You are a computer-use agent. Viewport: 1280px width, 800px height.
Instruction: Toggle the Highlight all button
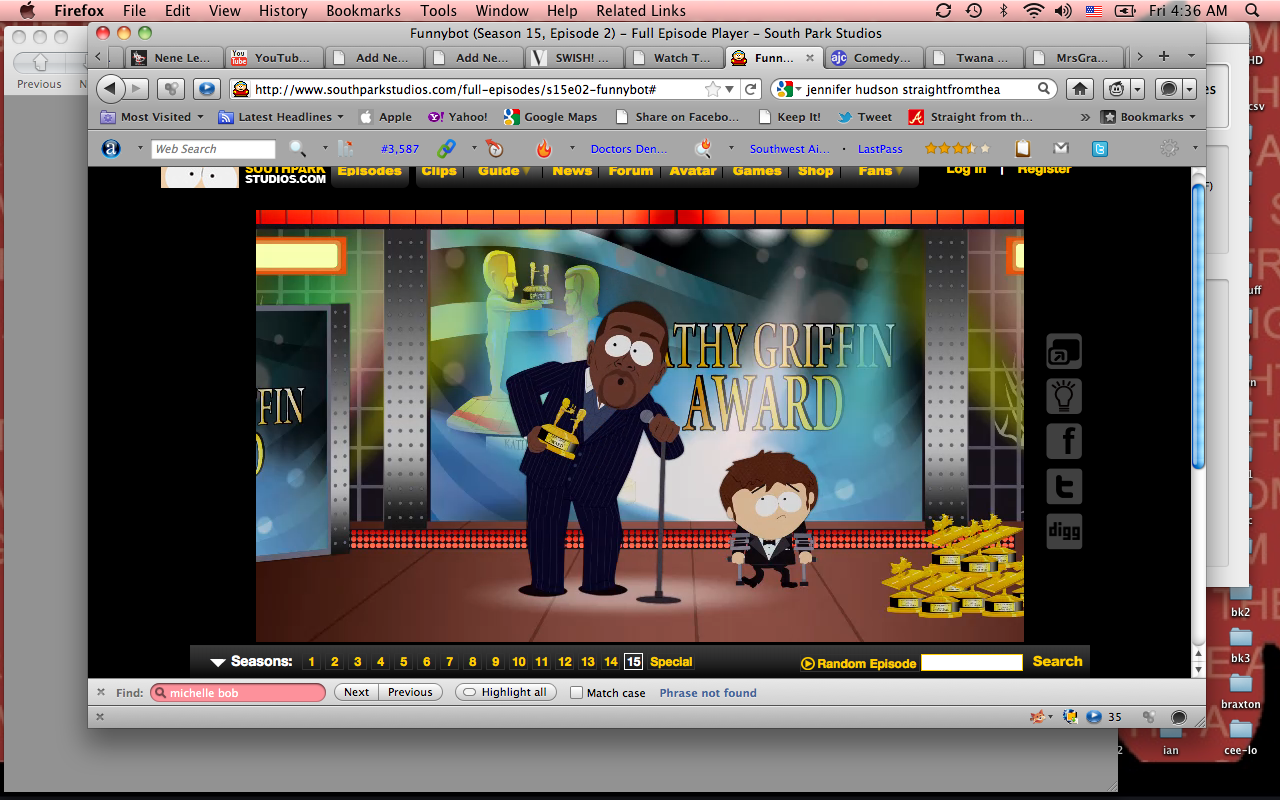pyautogui.click(x=506, y=692)
